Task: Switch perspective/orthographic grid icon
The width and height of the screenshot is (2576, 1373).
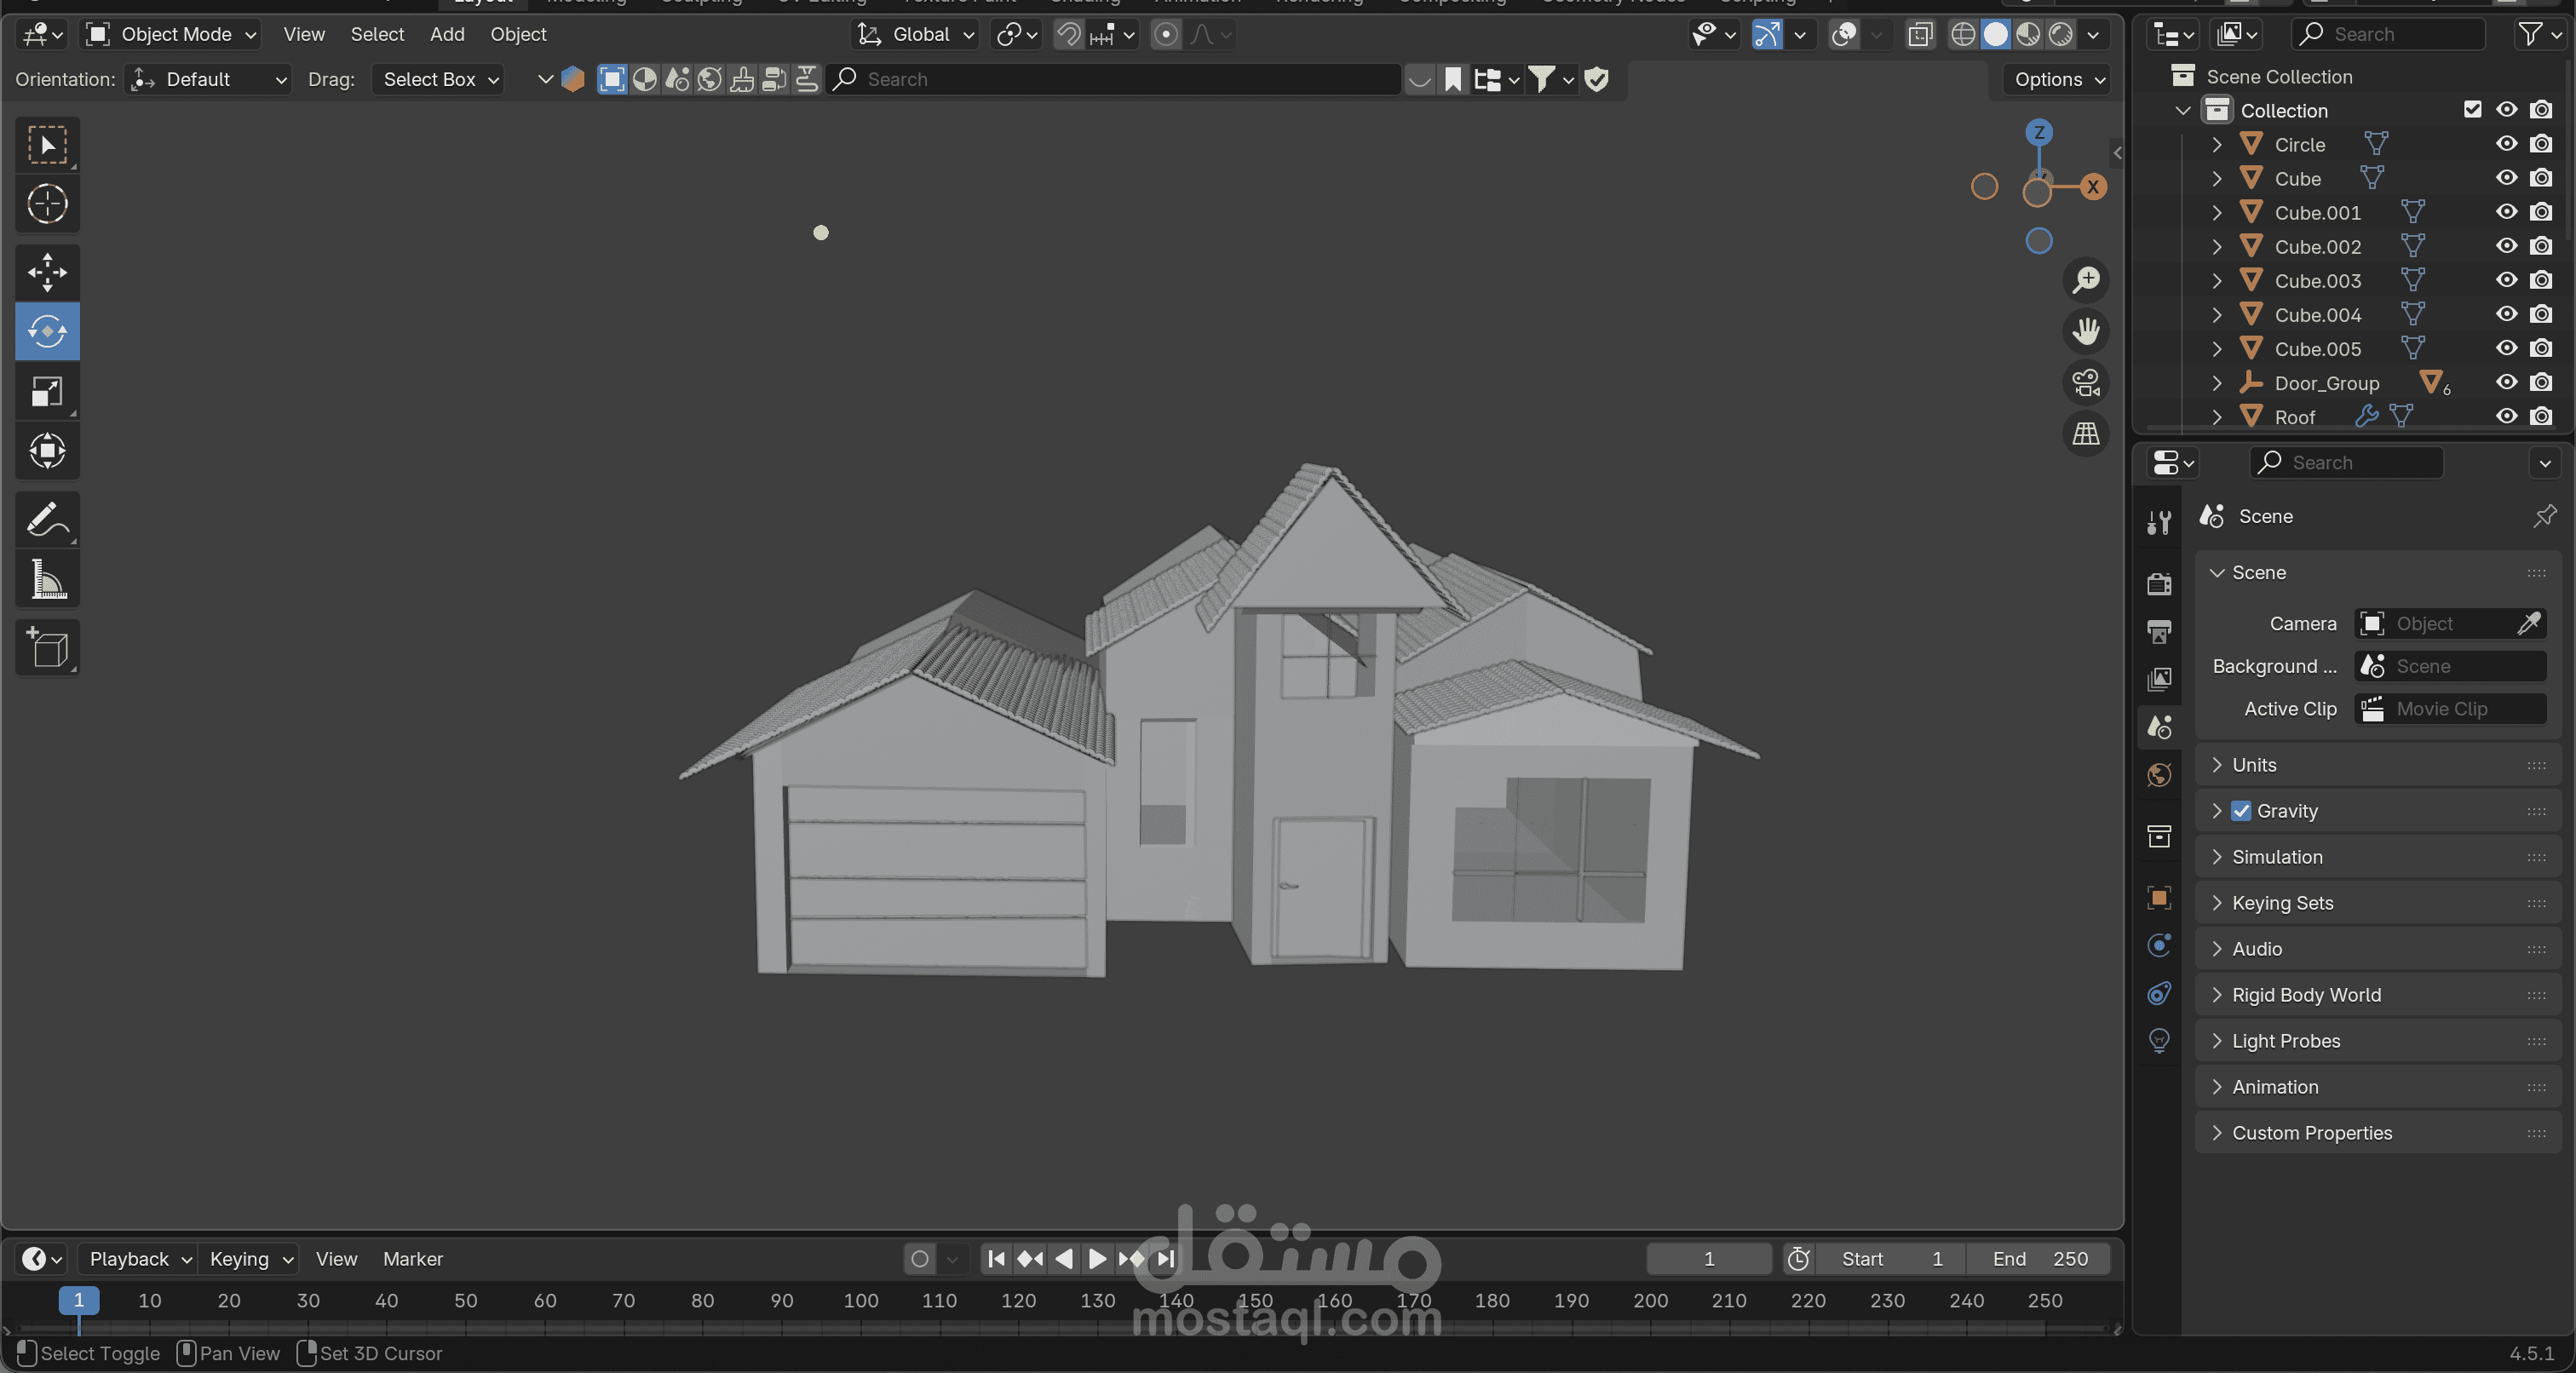Action: click(x=2086, y=434)
